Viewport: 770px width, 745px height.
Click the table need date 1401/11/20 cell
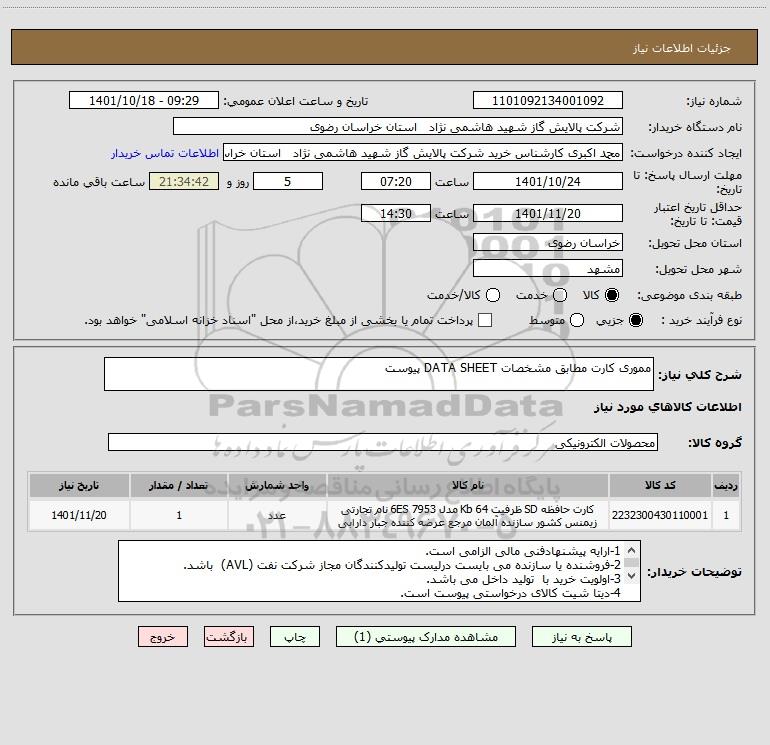tap(79, 515)
